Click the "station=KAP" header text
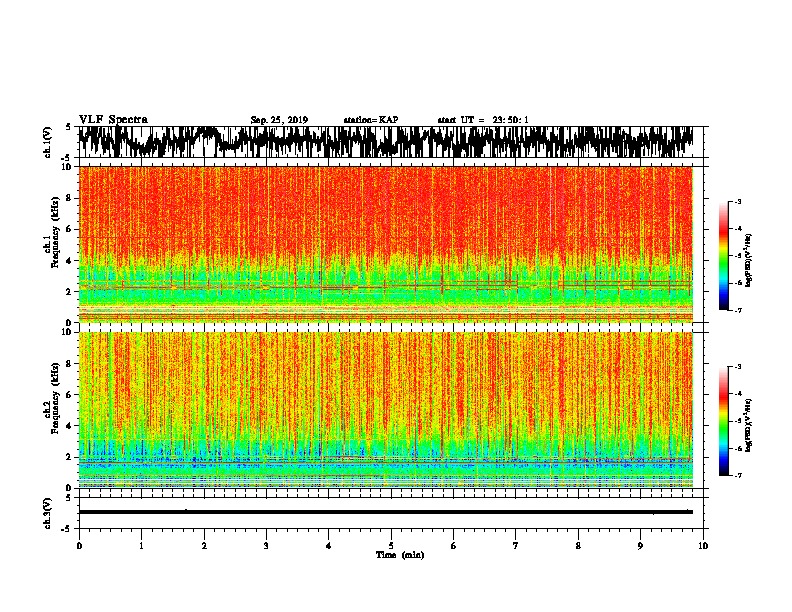The image size is (792, 612). (371, 120)
